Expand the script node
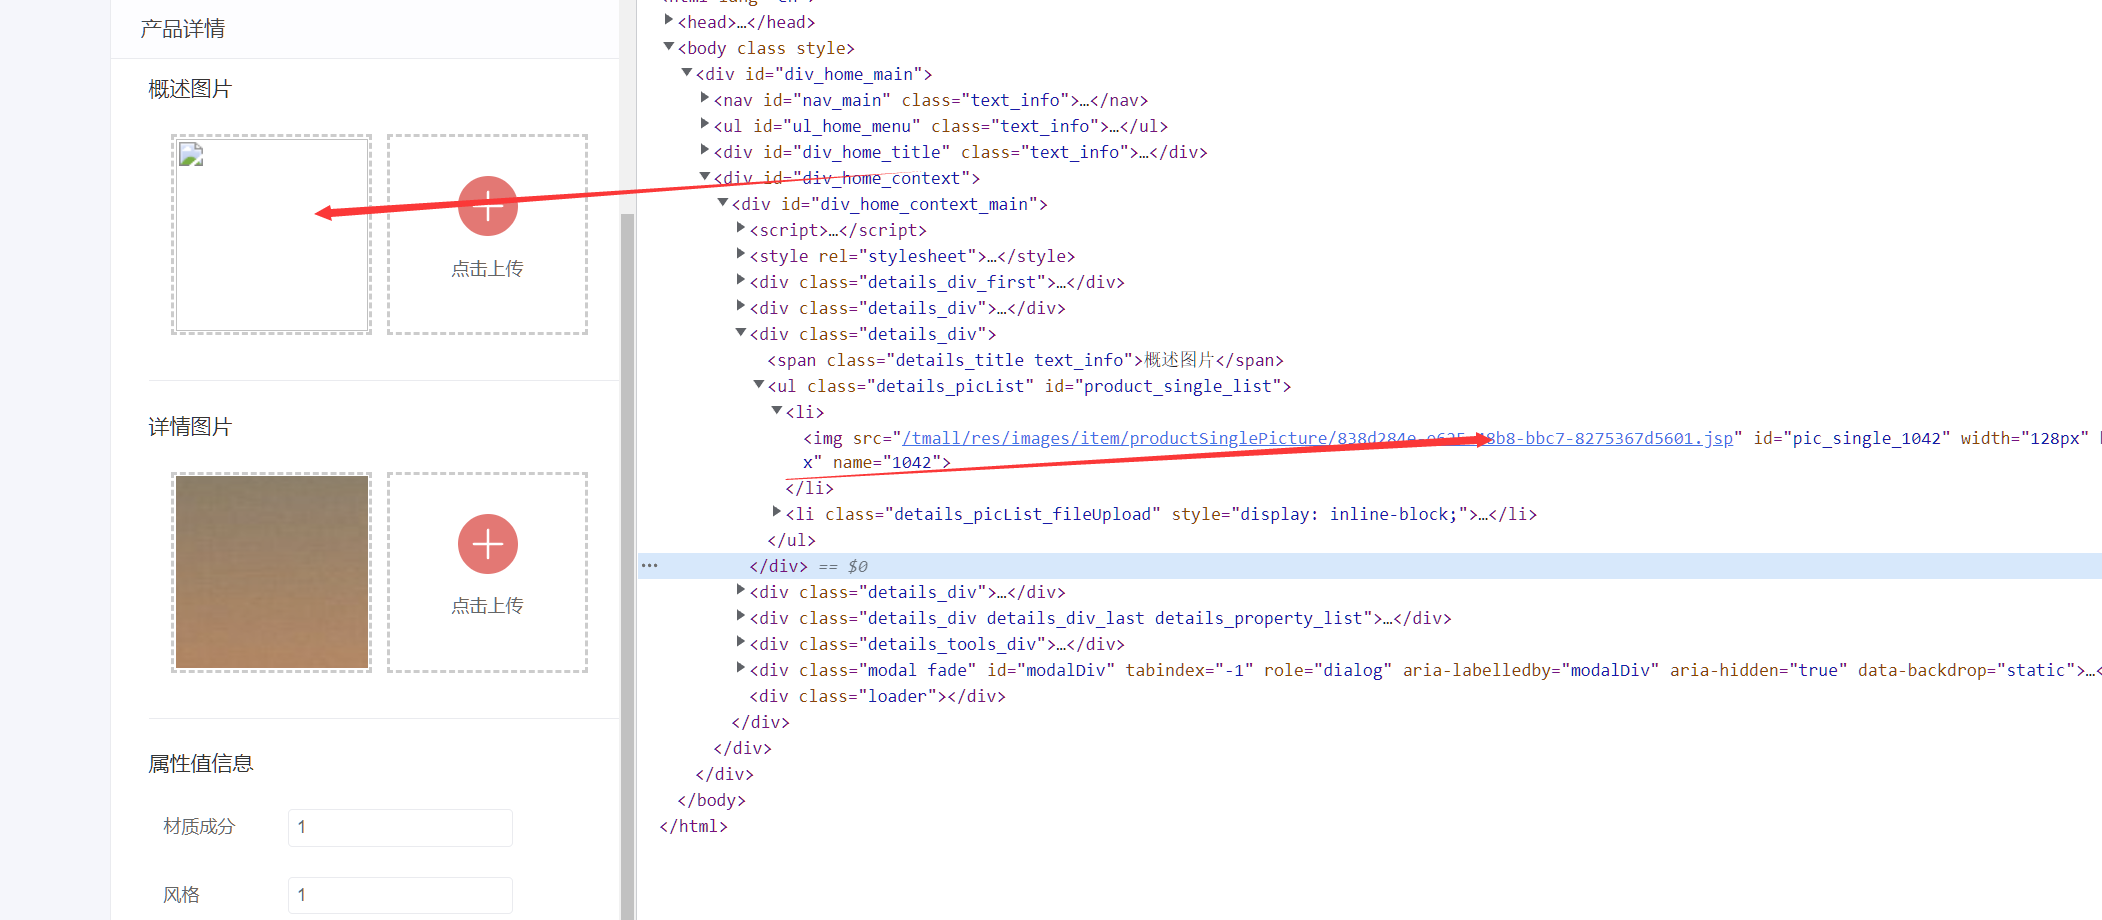Screen dimensions: 2102x920 pyautogui.click(x=741, y=228)
